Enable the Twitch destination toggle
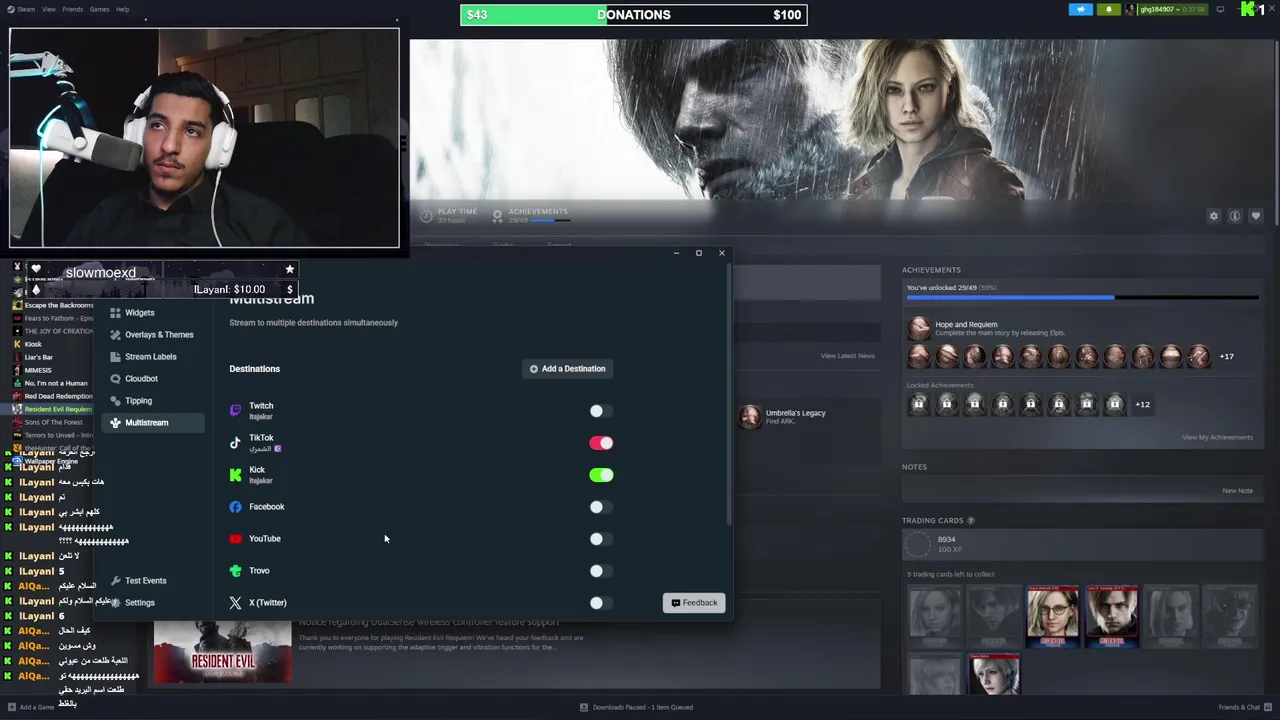Viewport: 1280px width, 720px height. (600, 411)
